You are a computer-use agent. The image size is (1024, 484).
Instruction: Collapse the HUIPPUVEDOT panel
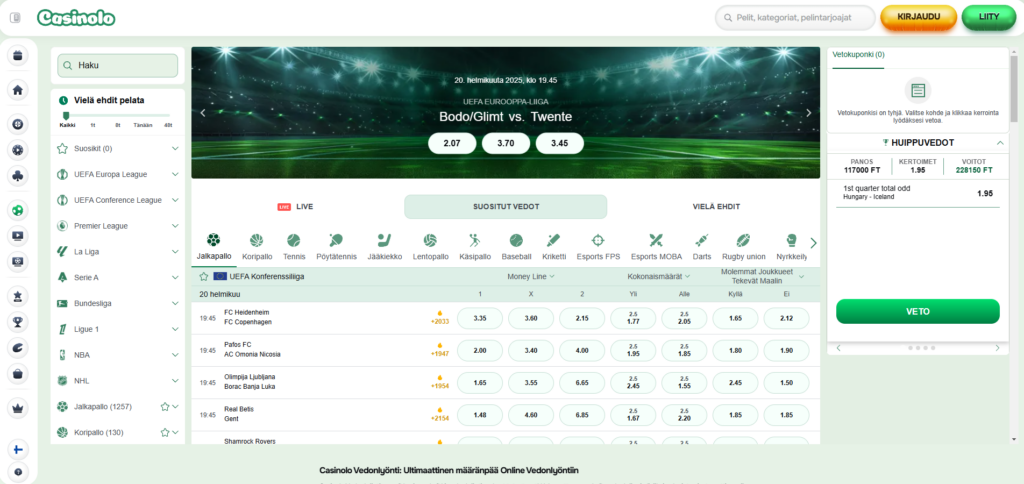click(1000, 142)
